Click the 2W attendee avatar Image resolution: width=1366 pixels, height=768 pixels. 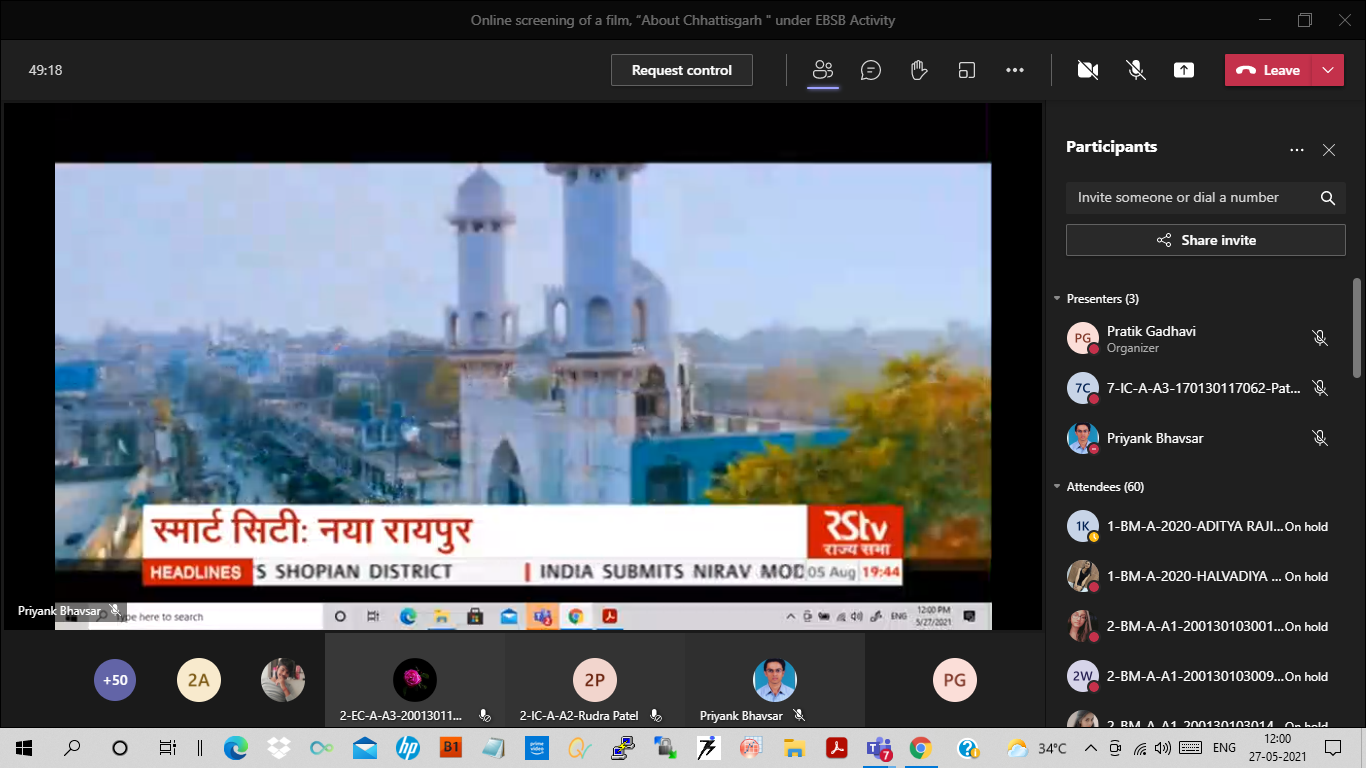(x=1083, y=676)
